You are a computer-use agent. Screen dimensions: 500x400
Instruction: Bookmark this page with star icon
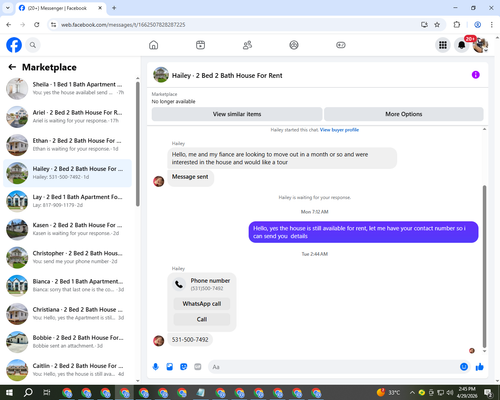click(437, 25)
